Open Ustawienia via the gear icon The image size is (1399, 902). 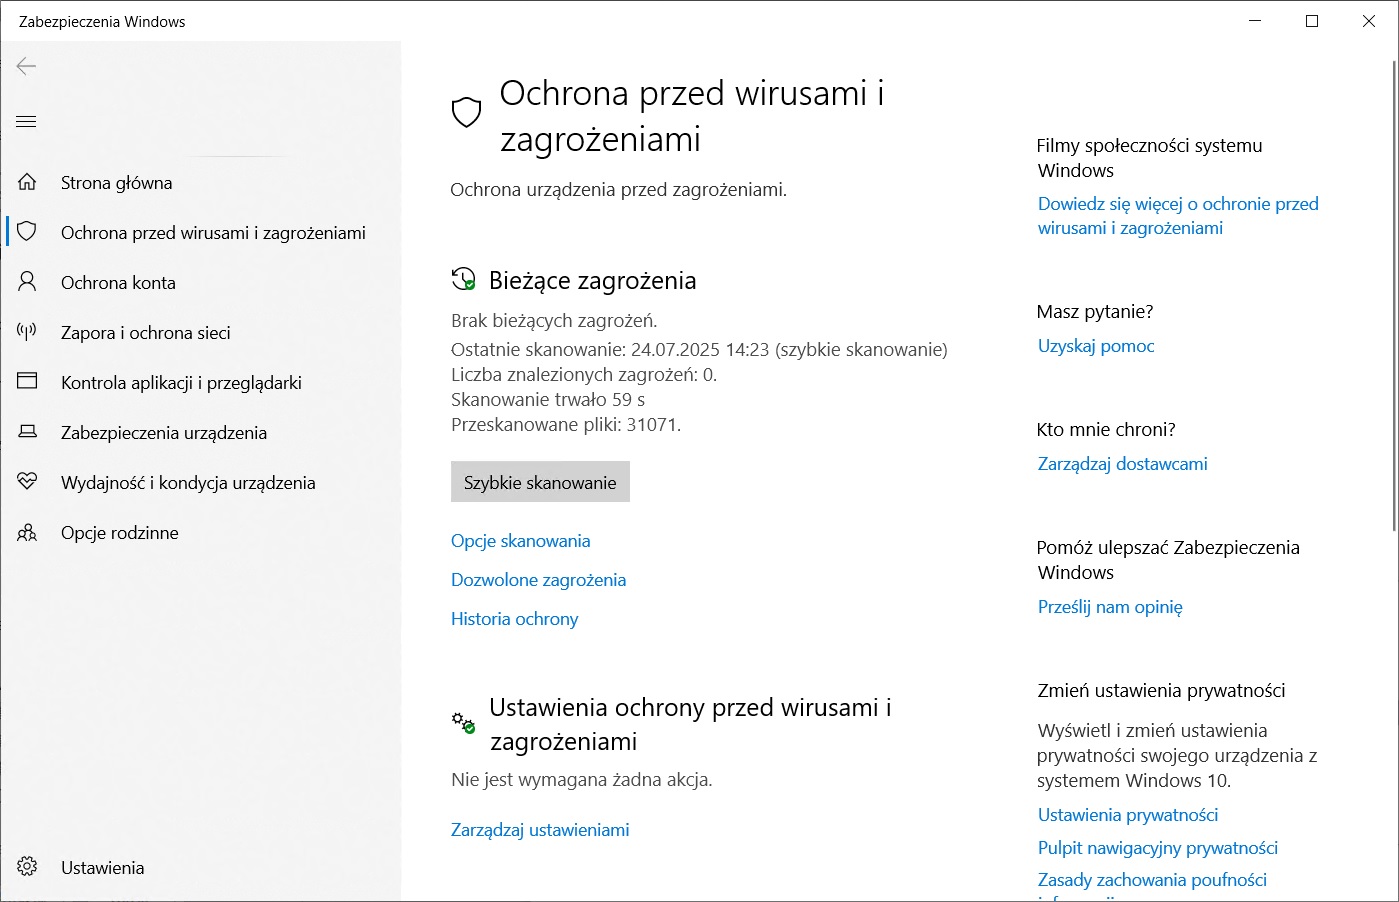pyautogui.click(x=27, y=867)
